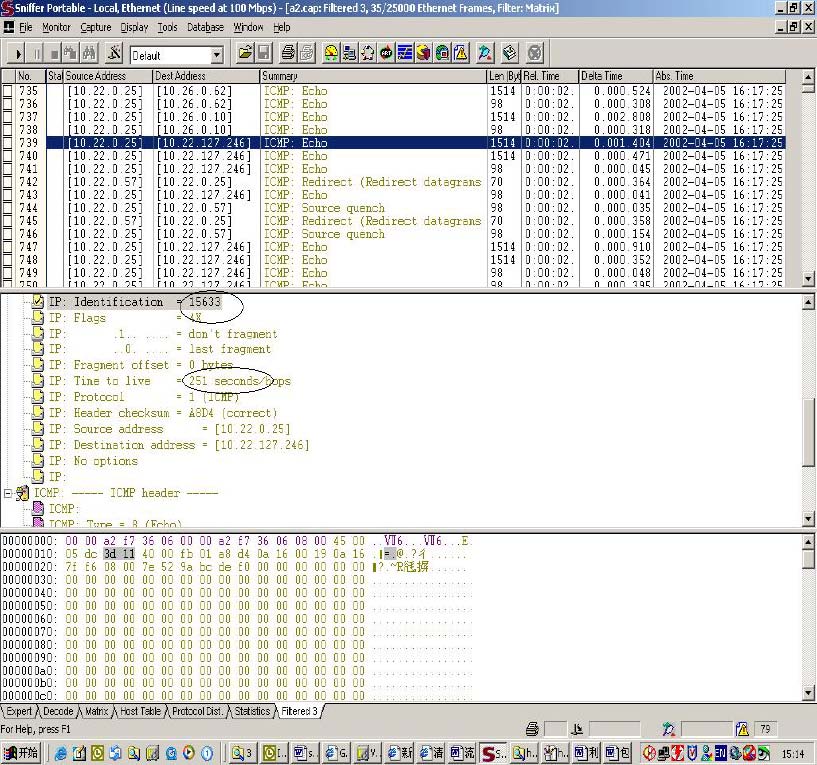Switch to the Protocol Dist. tab

coord(197,711)
